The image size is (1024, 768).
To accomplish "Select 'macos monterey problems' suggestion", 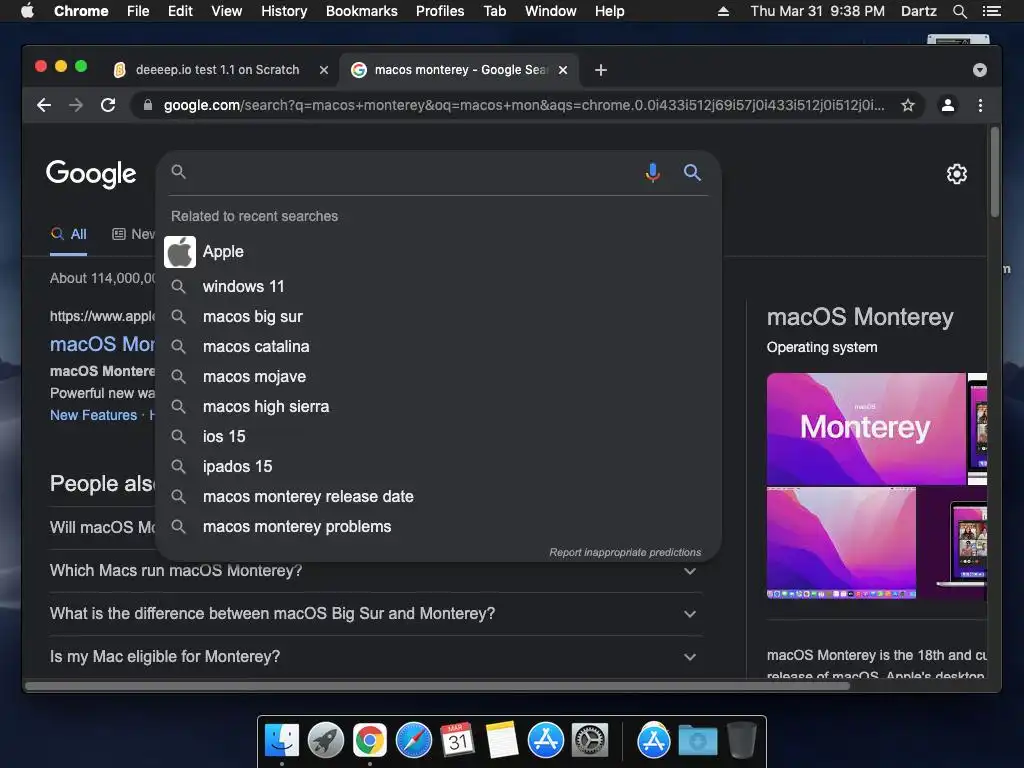I will pyautogui.click(x=438, y=527).
